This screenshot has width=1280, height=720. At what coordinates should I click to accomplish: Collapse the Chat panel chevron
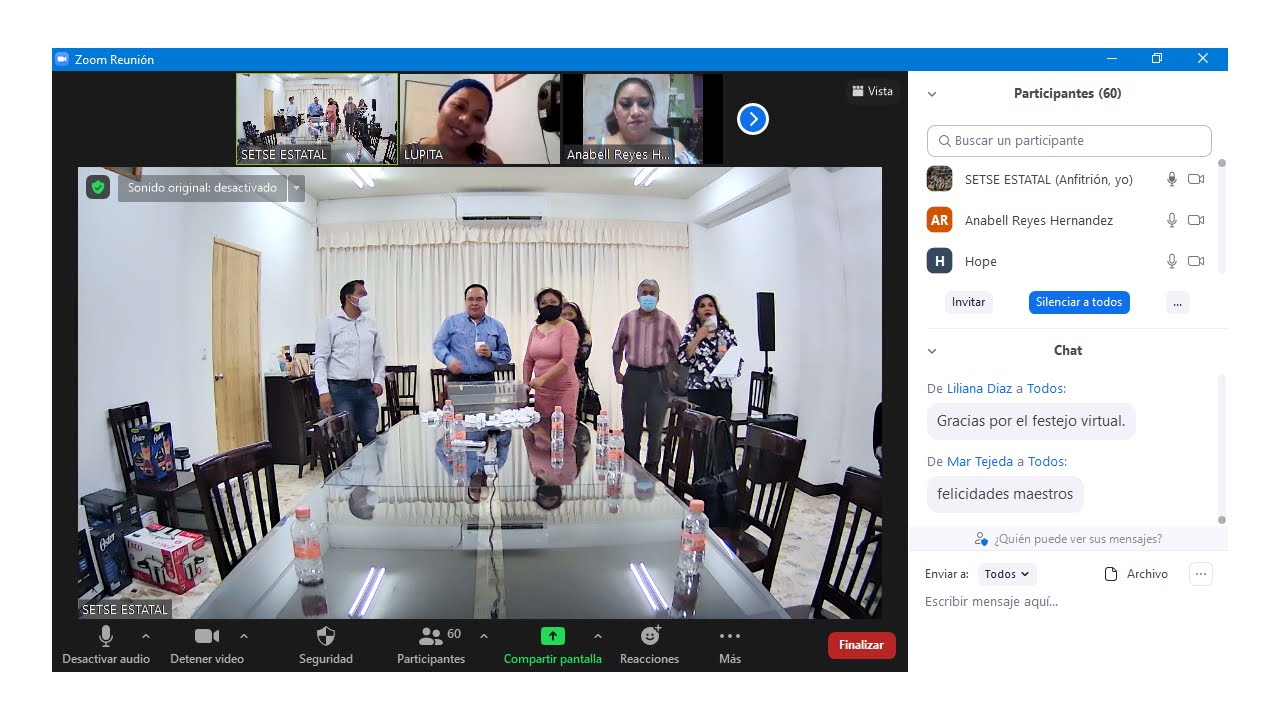coord(932,351)
